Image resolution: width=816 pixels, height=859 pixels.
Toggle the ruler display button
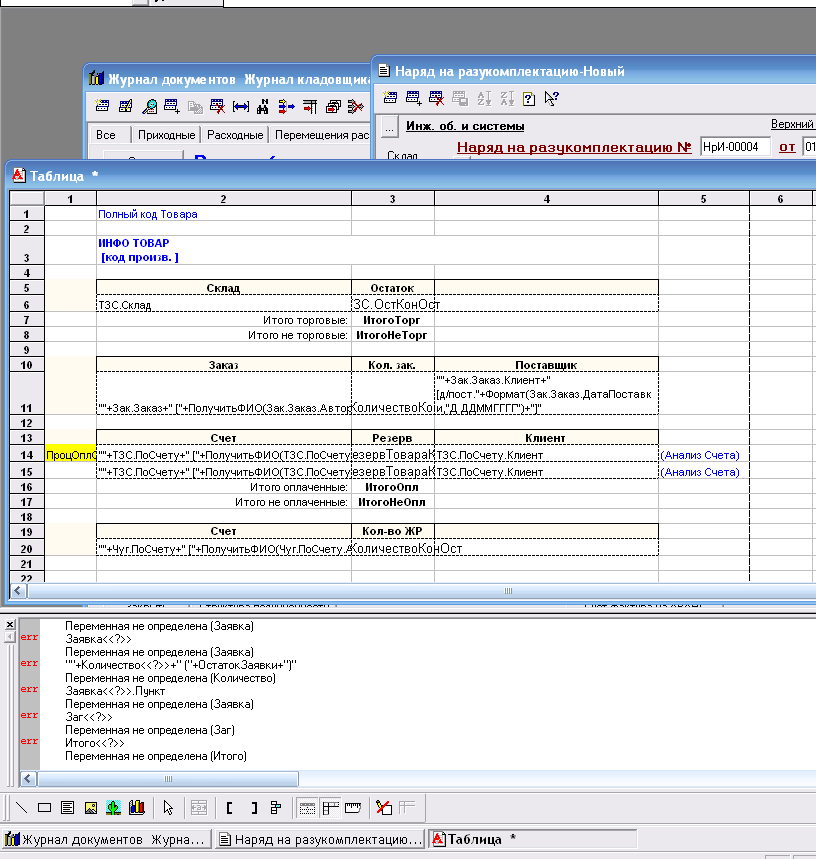click(x=352, y=807)
